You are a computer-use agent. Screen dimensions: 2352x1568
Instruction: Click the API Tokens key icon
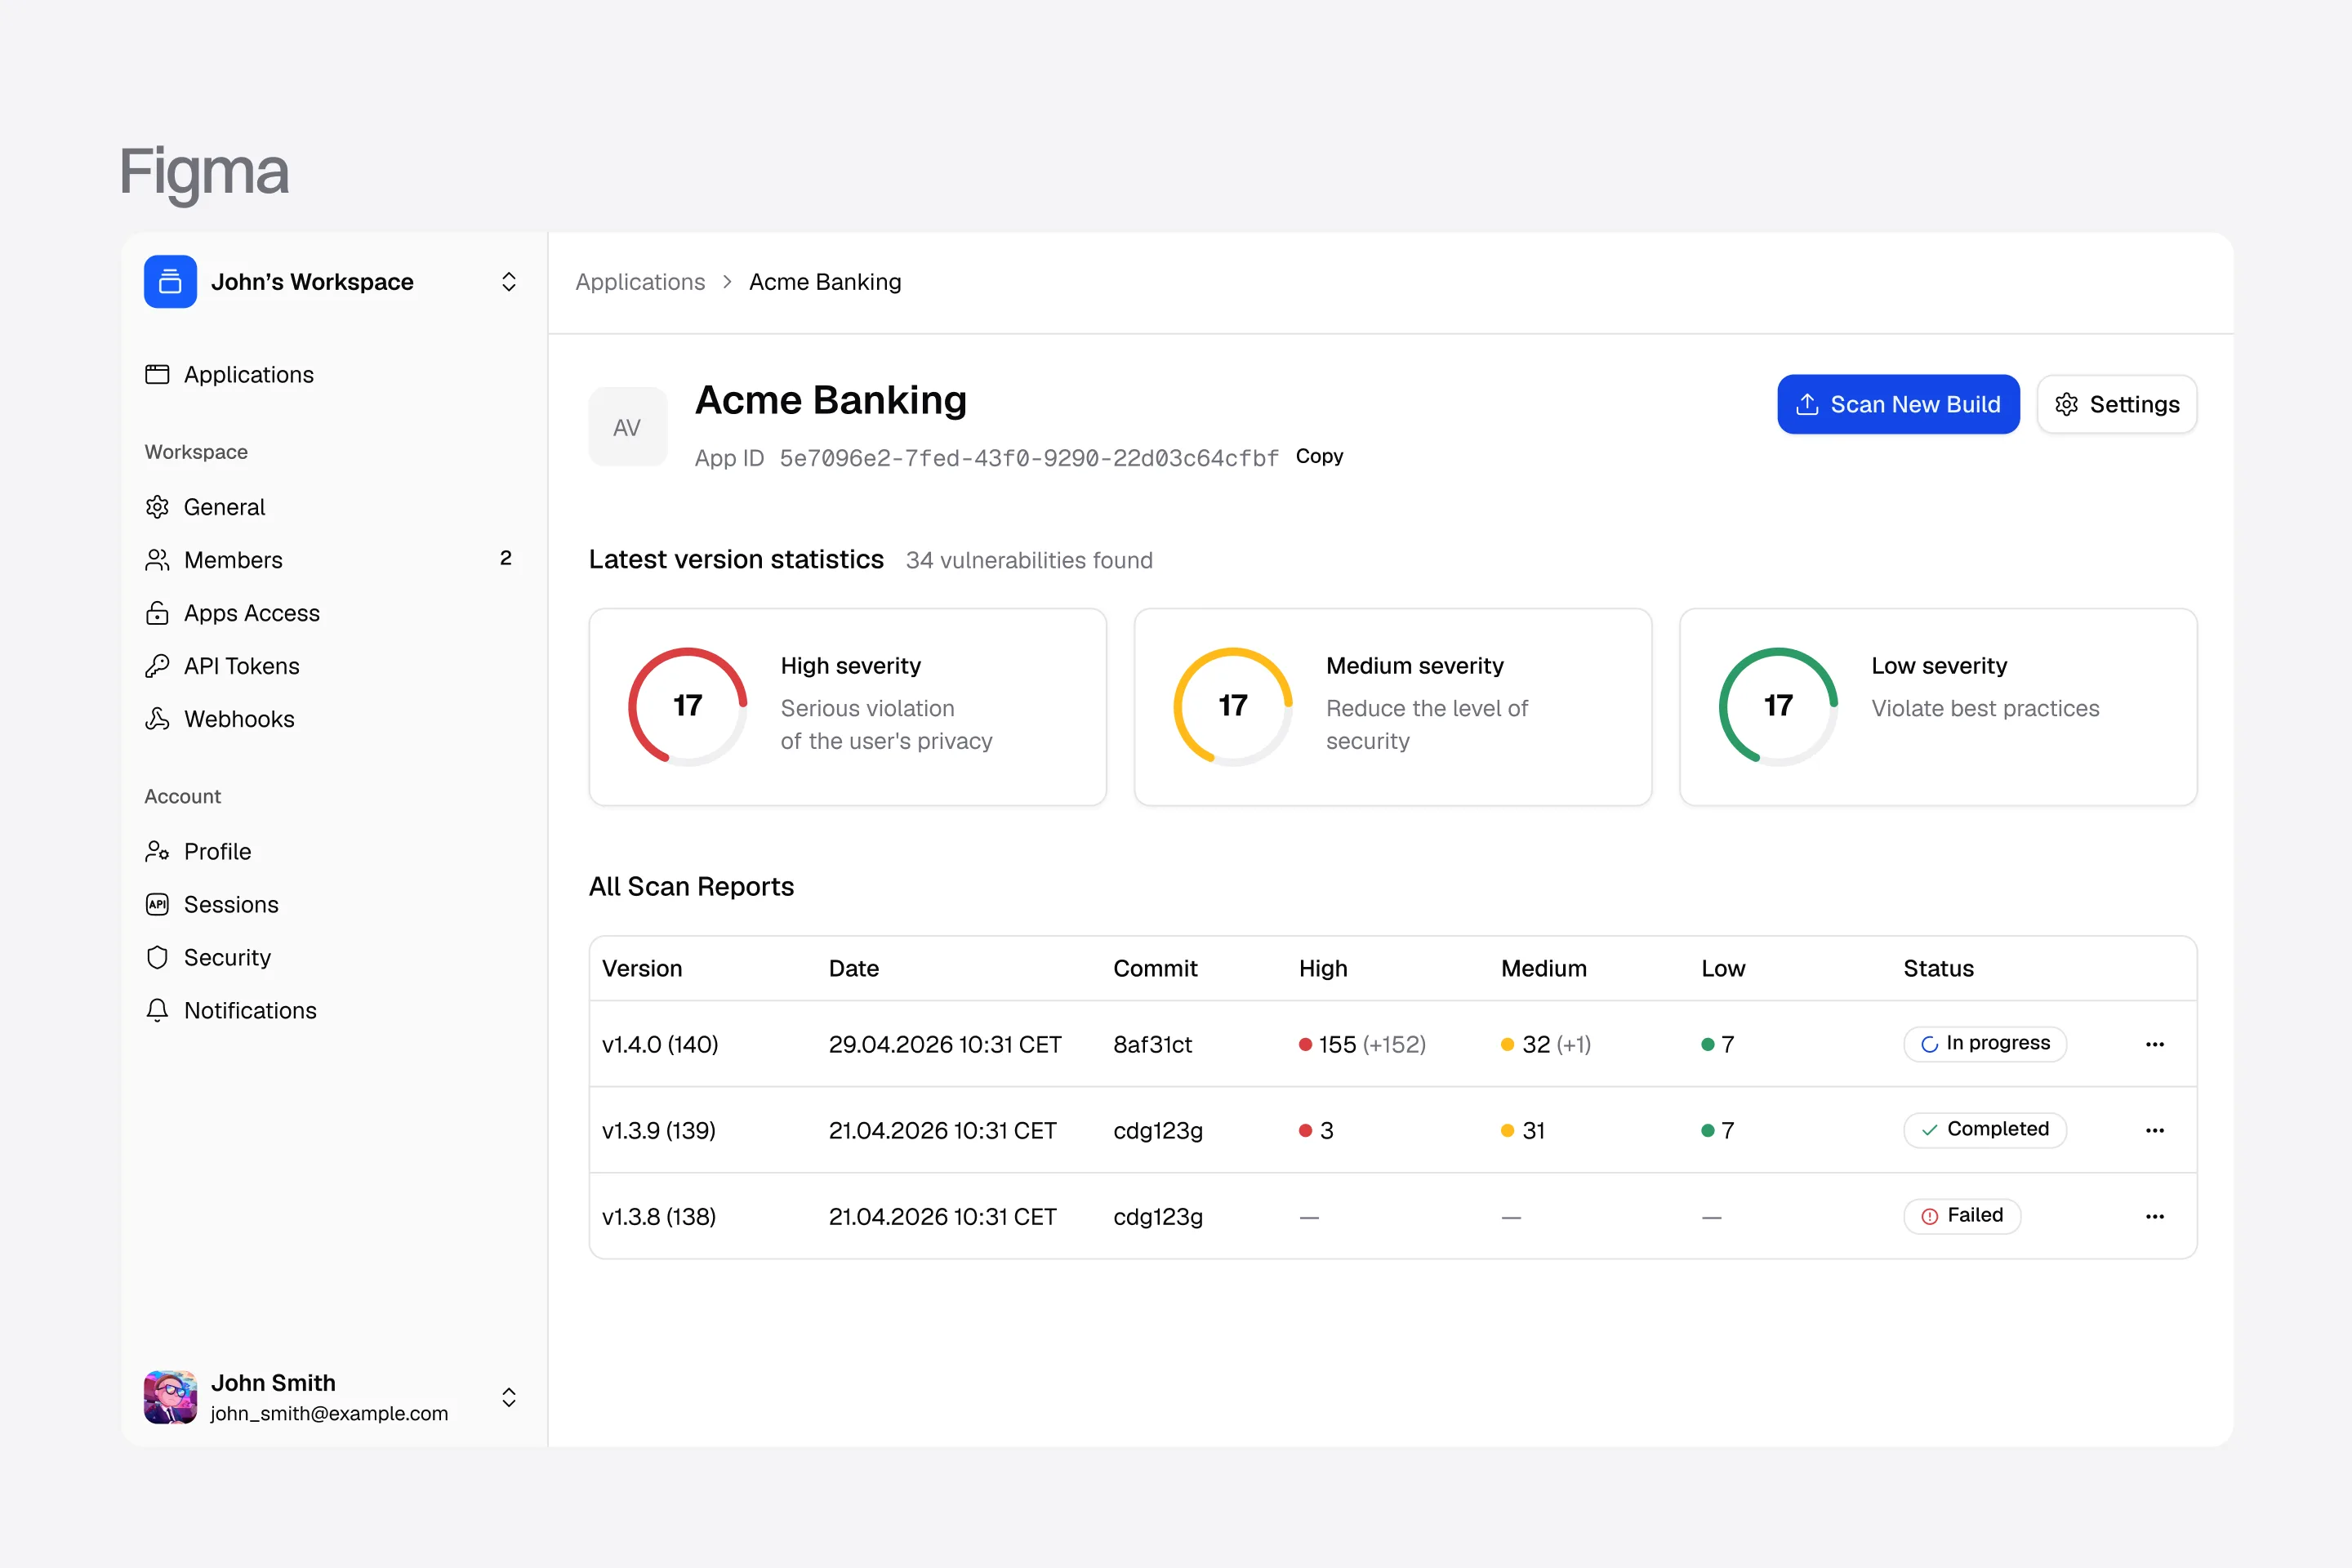point(157,666)
